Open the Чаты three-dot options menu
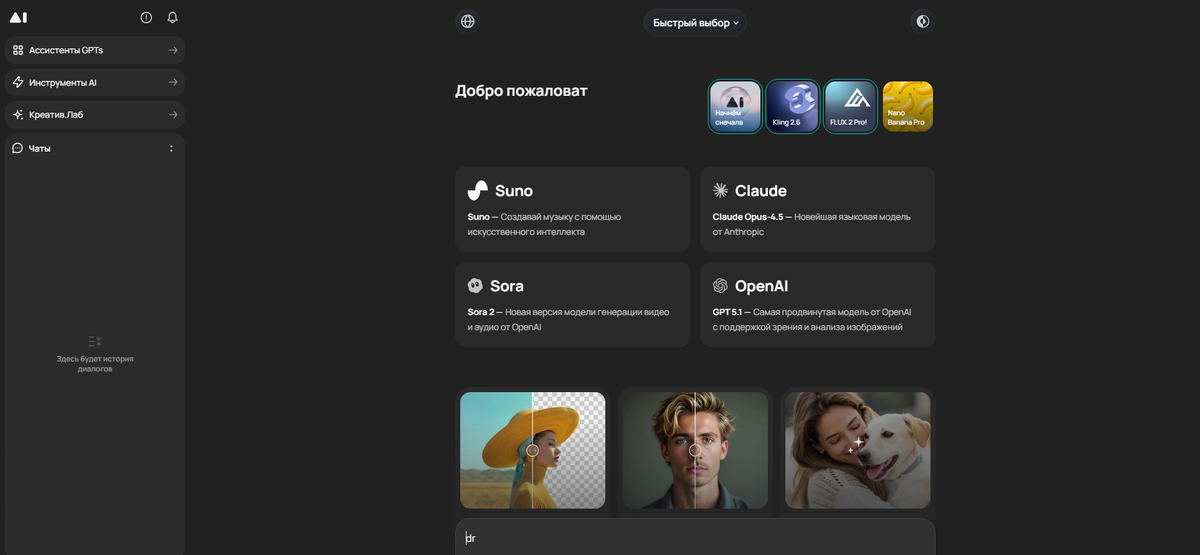The height and width of the screenshot is (555, 1200). [171, 148]
